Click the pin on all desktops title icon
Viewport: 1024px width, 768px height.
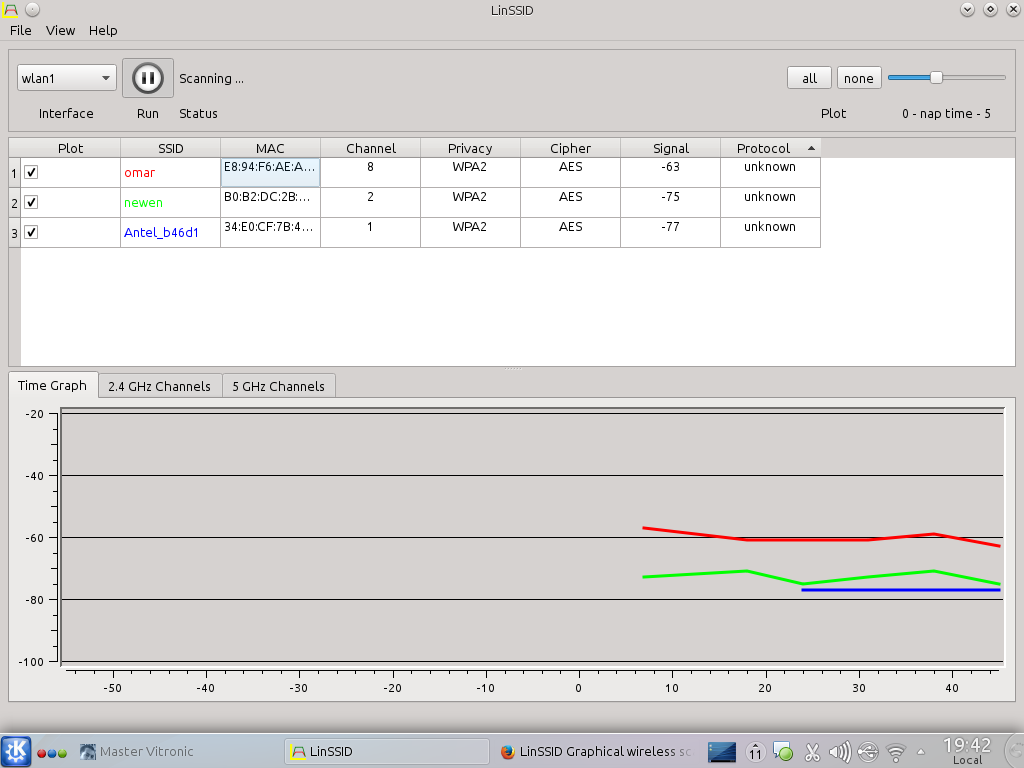pyautogui.click(x=32, y=10)
